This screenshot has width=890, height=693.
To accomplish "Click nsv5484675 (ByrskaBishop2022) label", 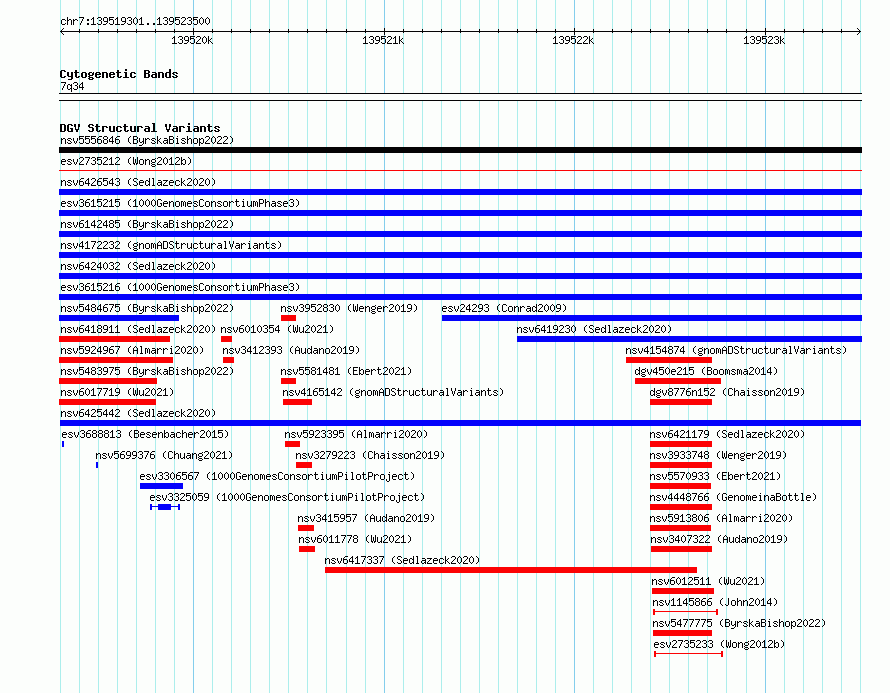I will click(147, 308).
